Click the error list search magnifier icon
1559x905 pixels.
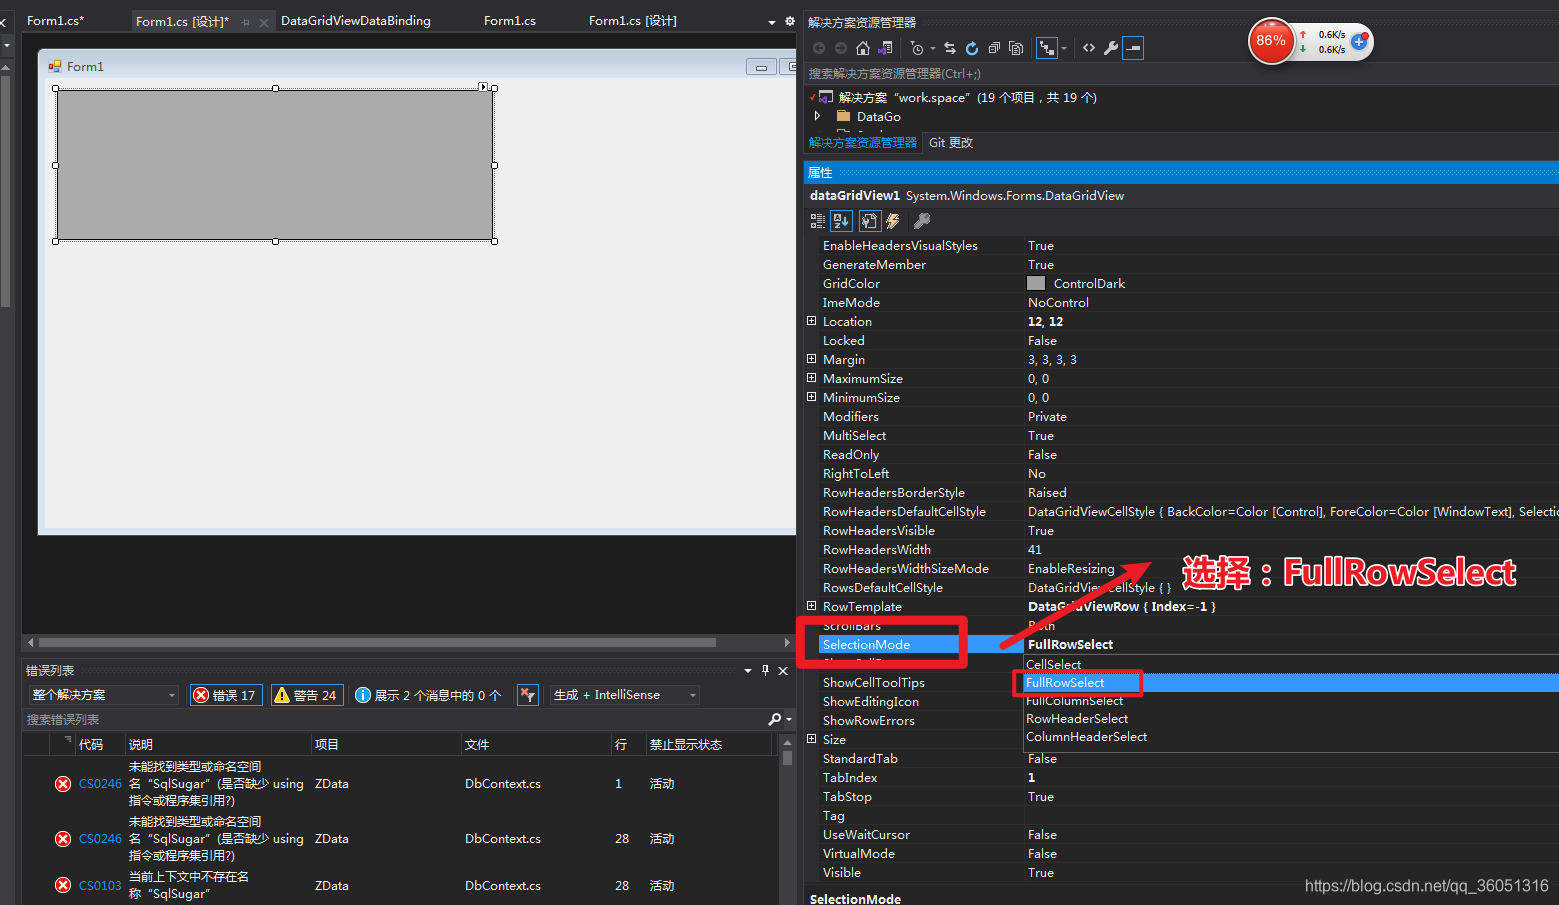775,719
